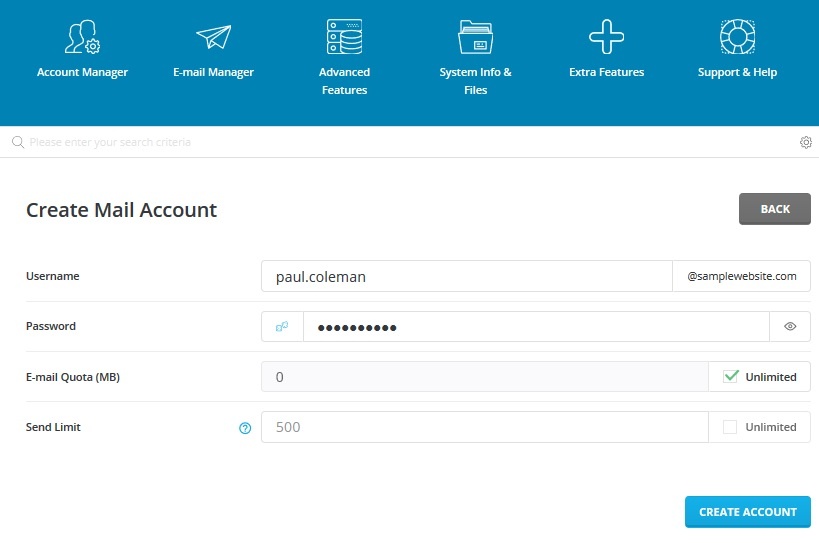The image size is (819, 543).
Task: Click the @samplewebsite.com domain label
Action: click(x=742, y=276)
